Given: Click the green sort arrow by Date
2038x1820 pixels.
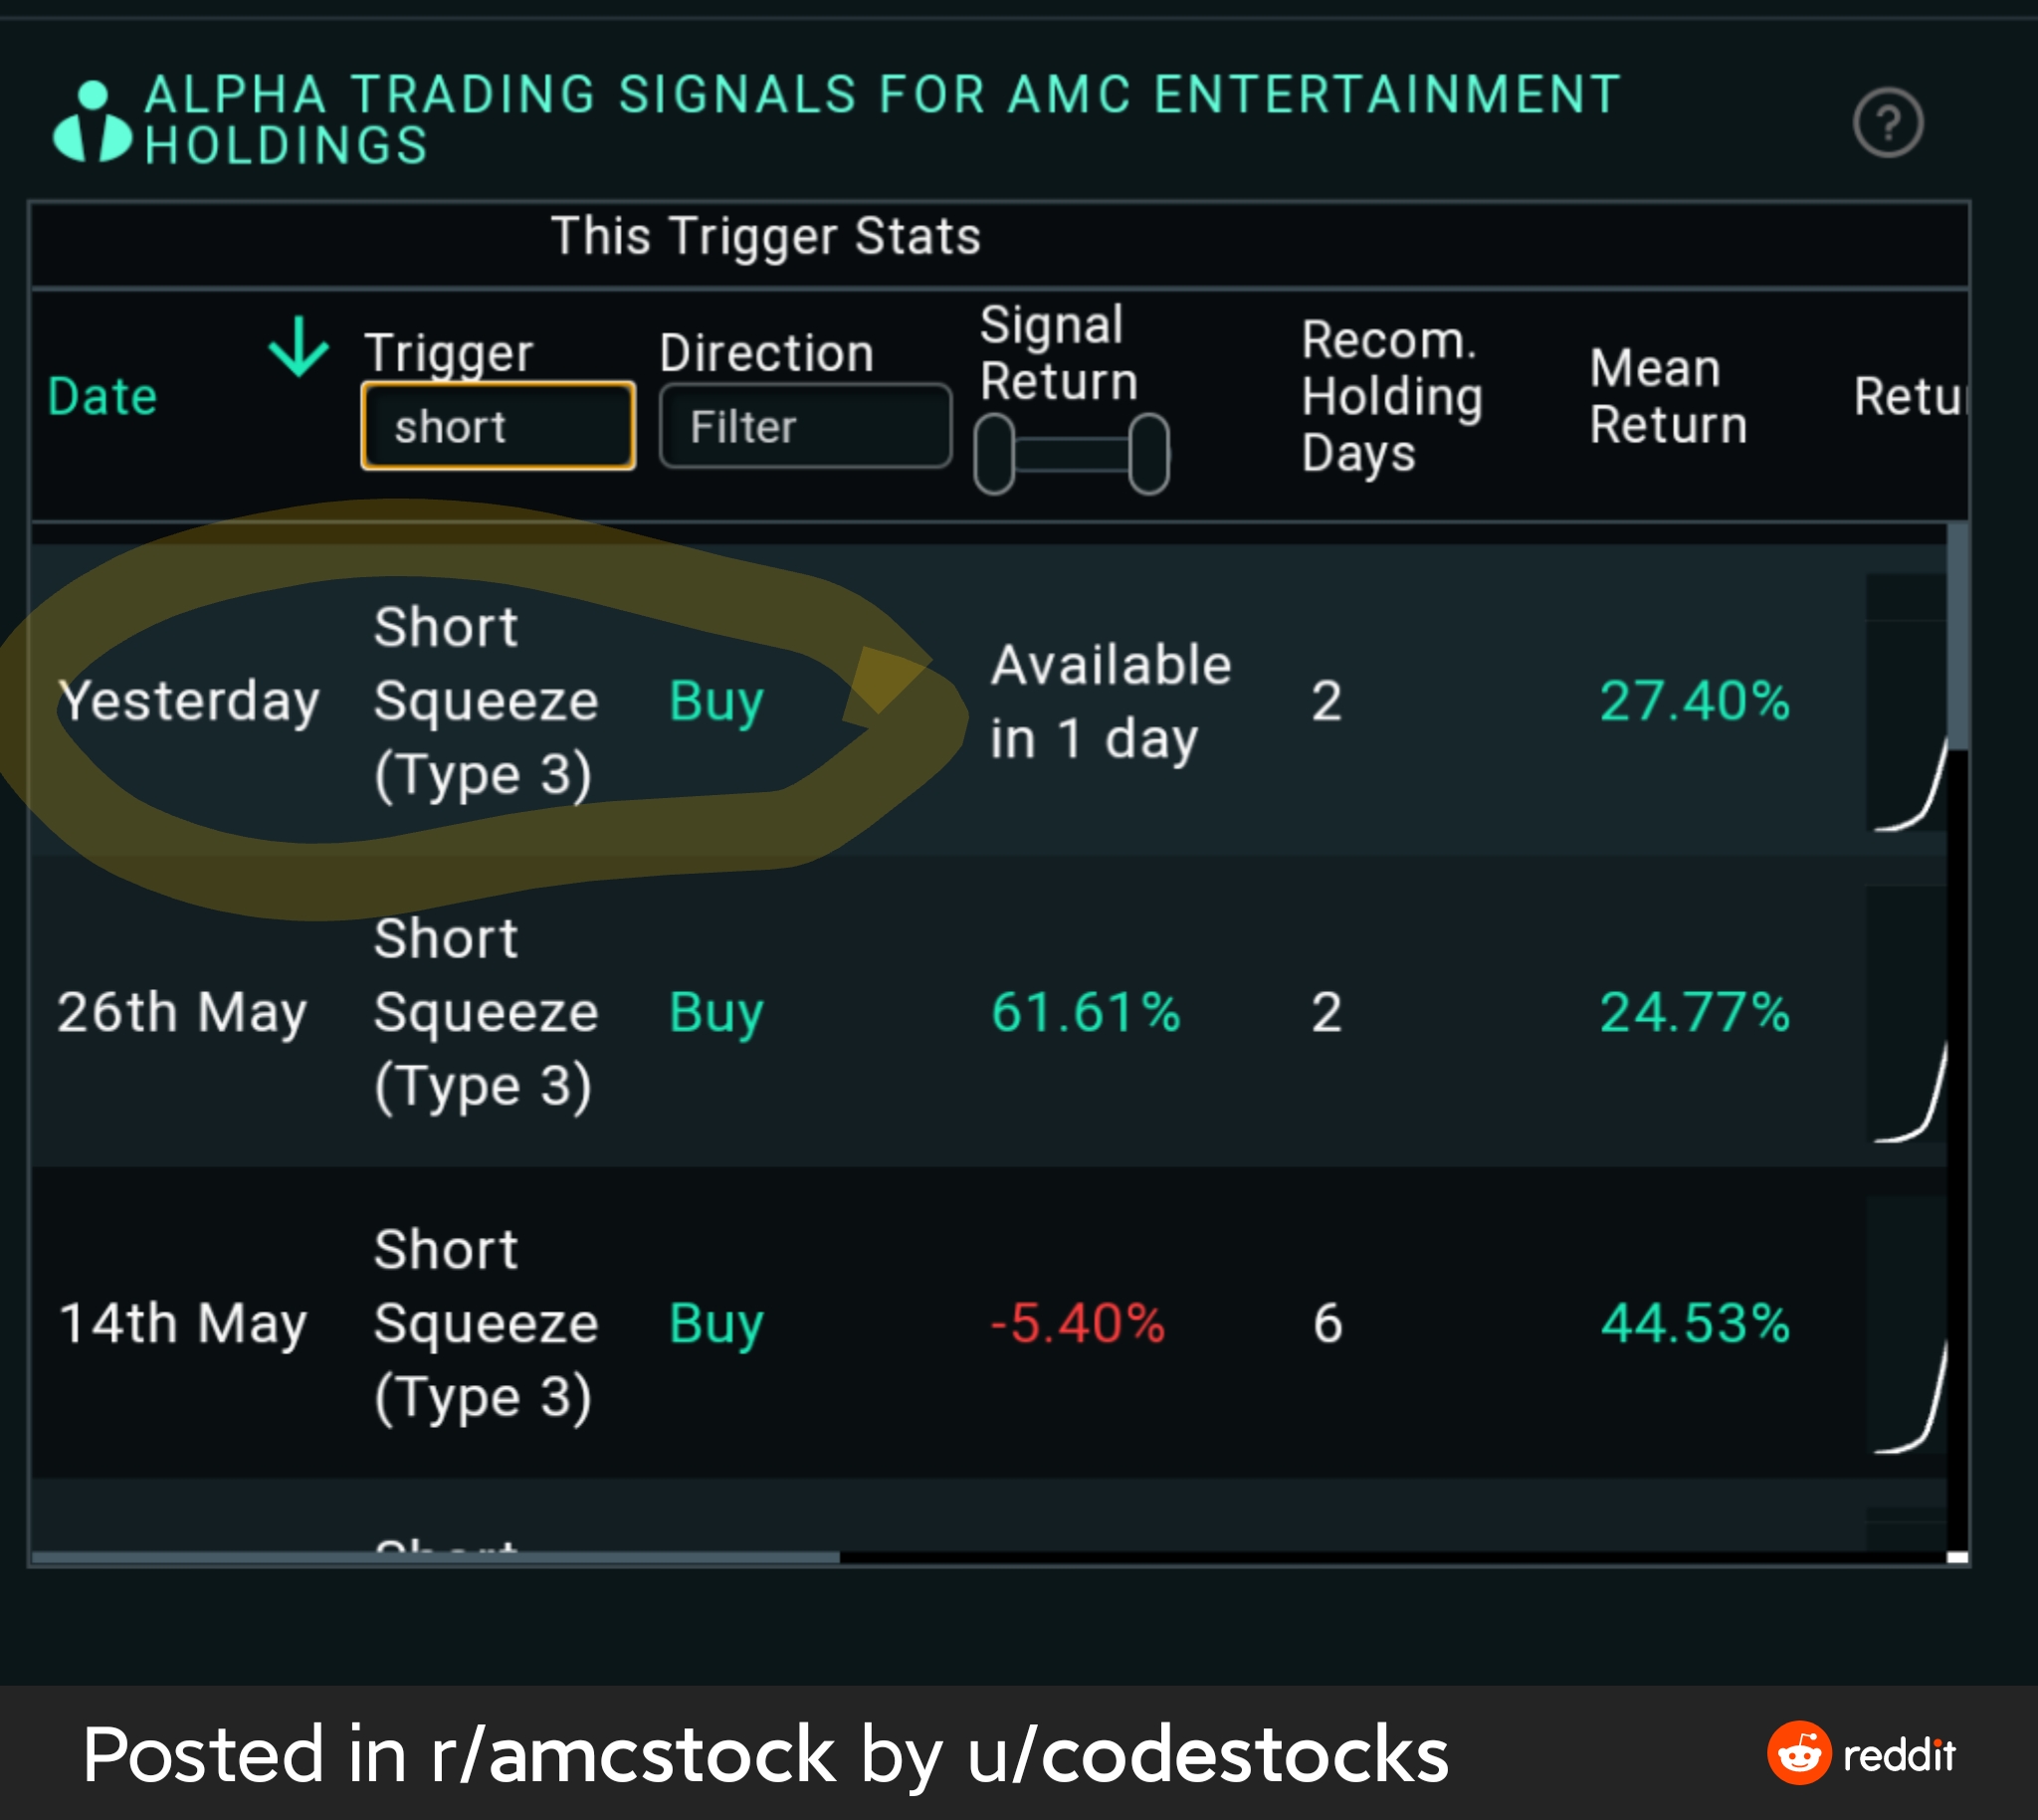Looking at the screenshot, I should pyautogui.click(x=298, y=347).
